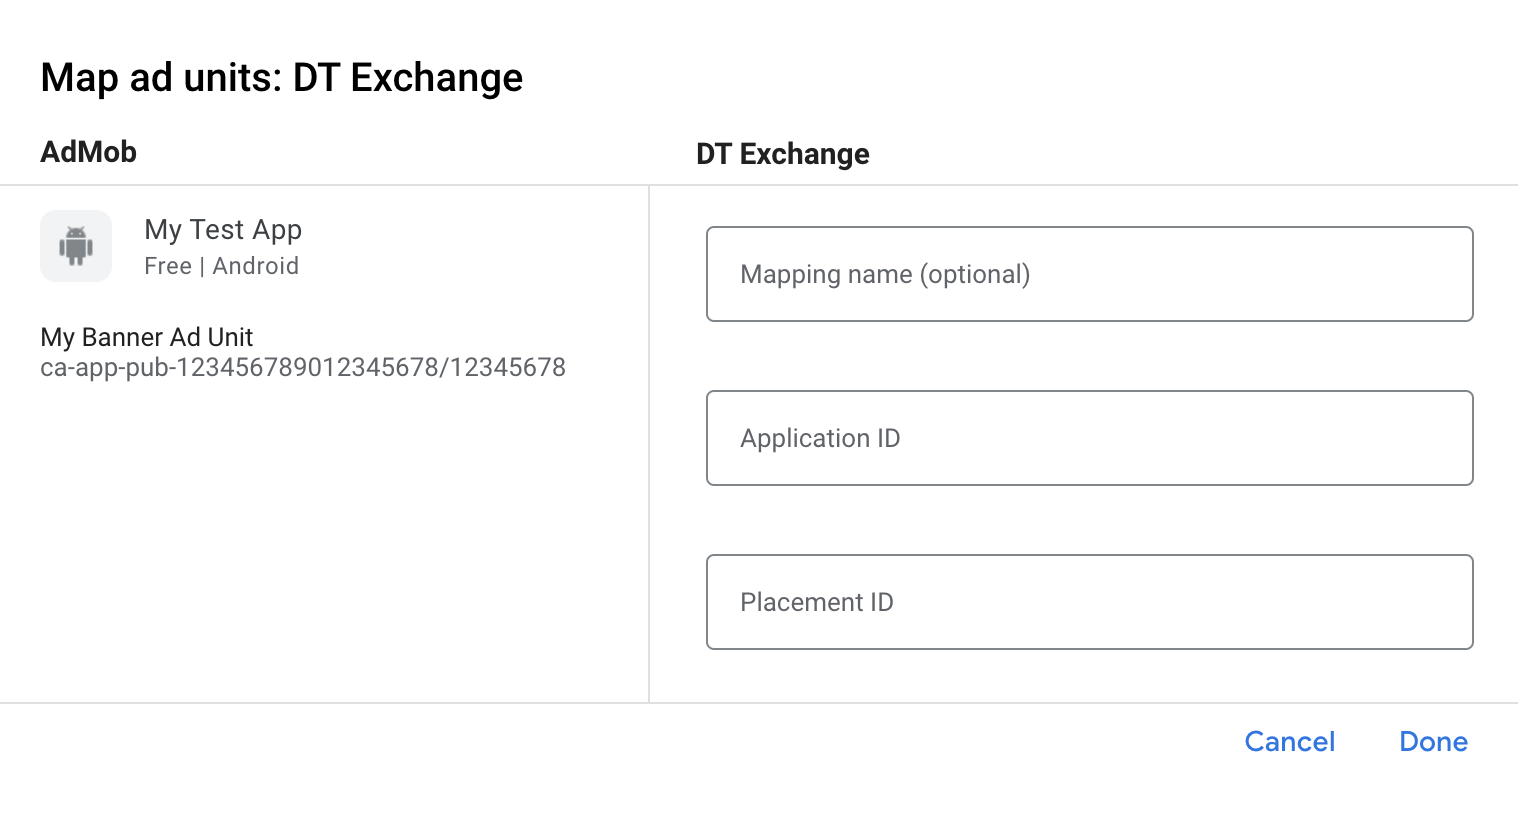
Task: Click the "Free" price label under app name
Action: coord(168,266)
